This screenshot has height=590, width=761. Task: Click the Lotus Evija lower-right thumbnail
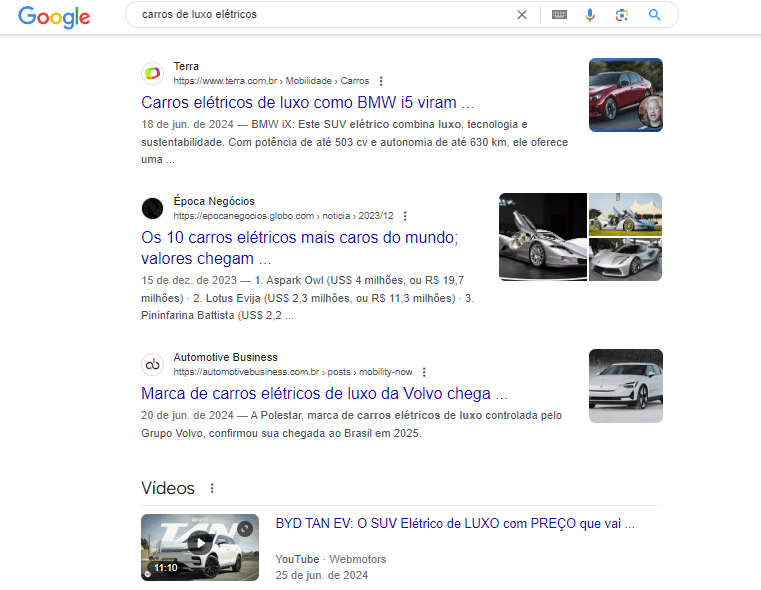[625, 259]
